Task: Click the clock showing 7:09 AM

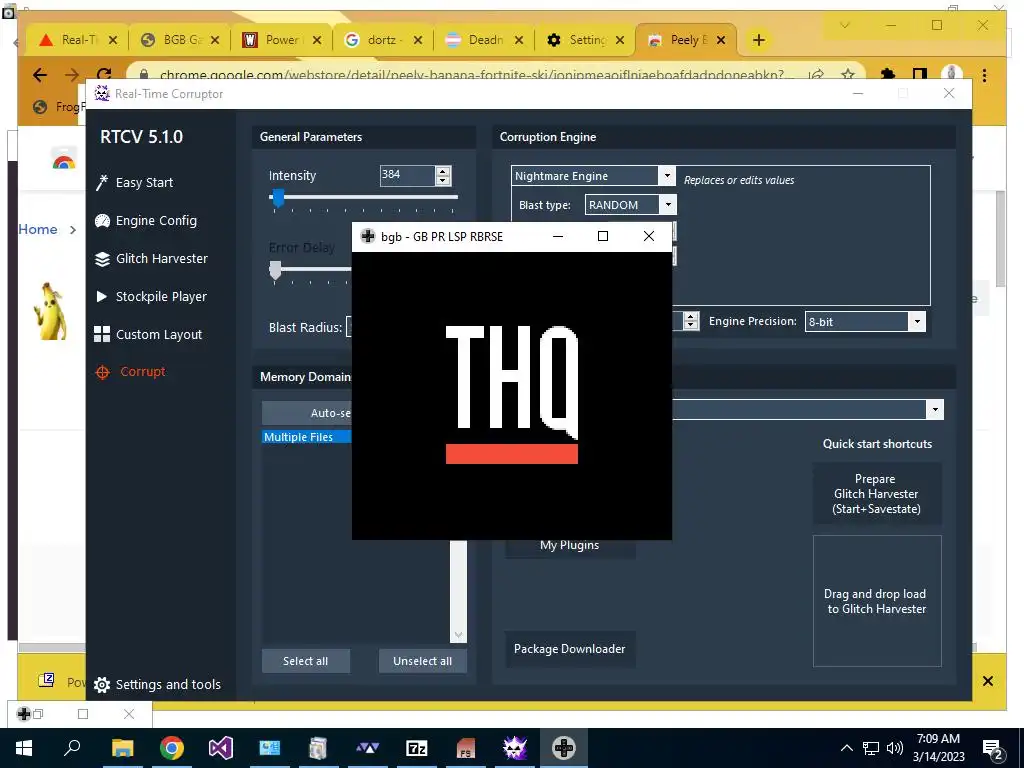Action: (x=938, y=739)
